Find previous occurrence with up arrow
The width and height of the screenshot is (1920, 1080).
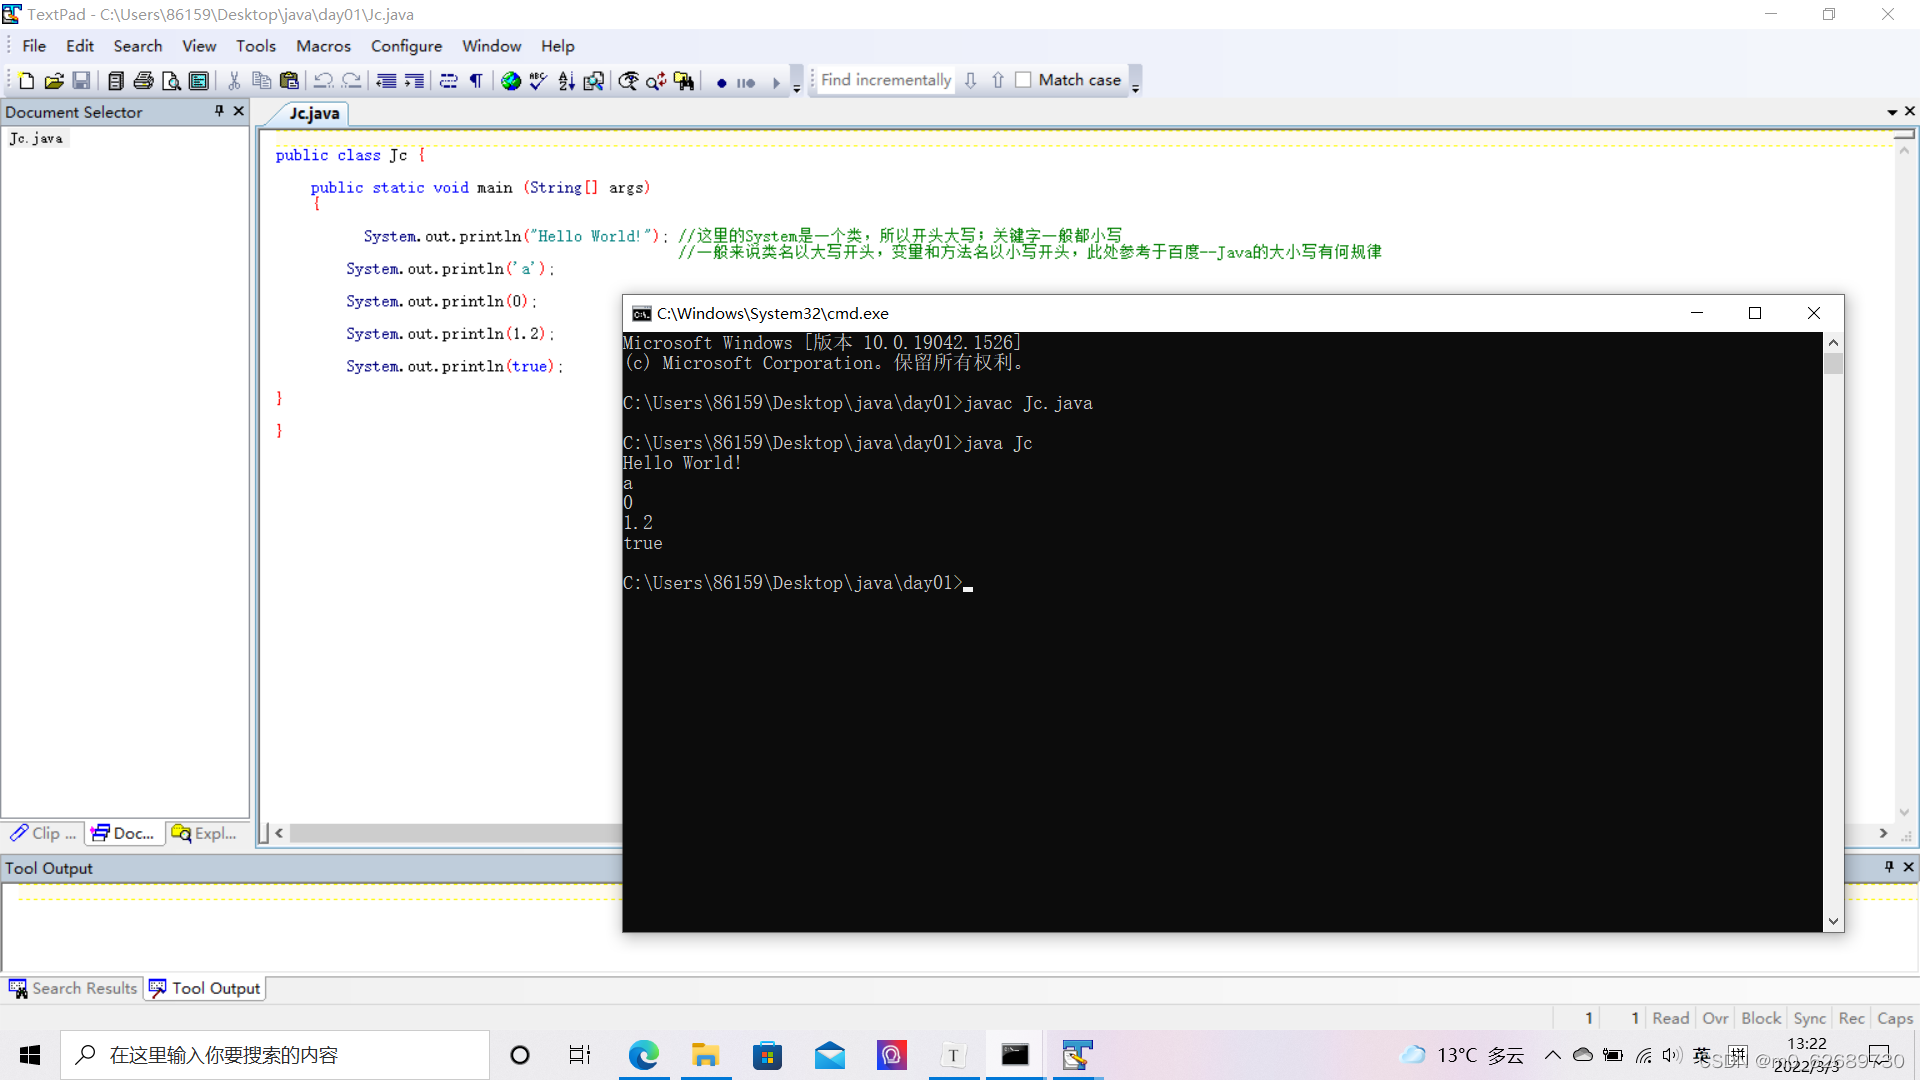click(998, 80)
